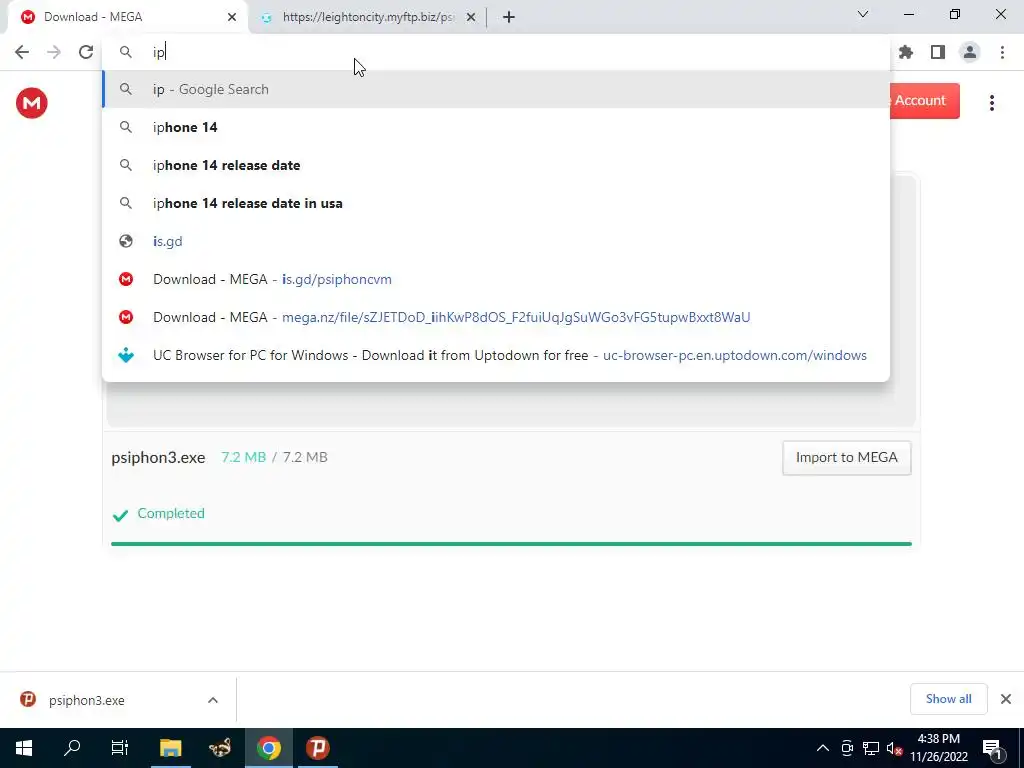Close the Download - MEGA tab
Viewport: 1024px width, 768px height.
pyautogui.click(x=232, y=17)
